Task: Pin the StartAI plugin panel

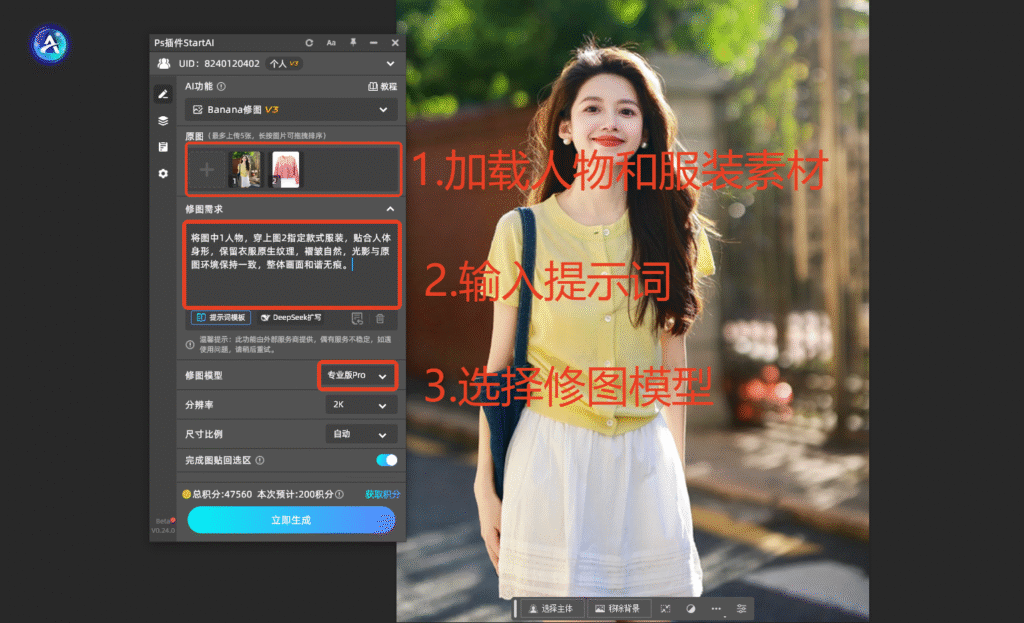Action: 353,43
